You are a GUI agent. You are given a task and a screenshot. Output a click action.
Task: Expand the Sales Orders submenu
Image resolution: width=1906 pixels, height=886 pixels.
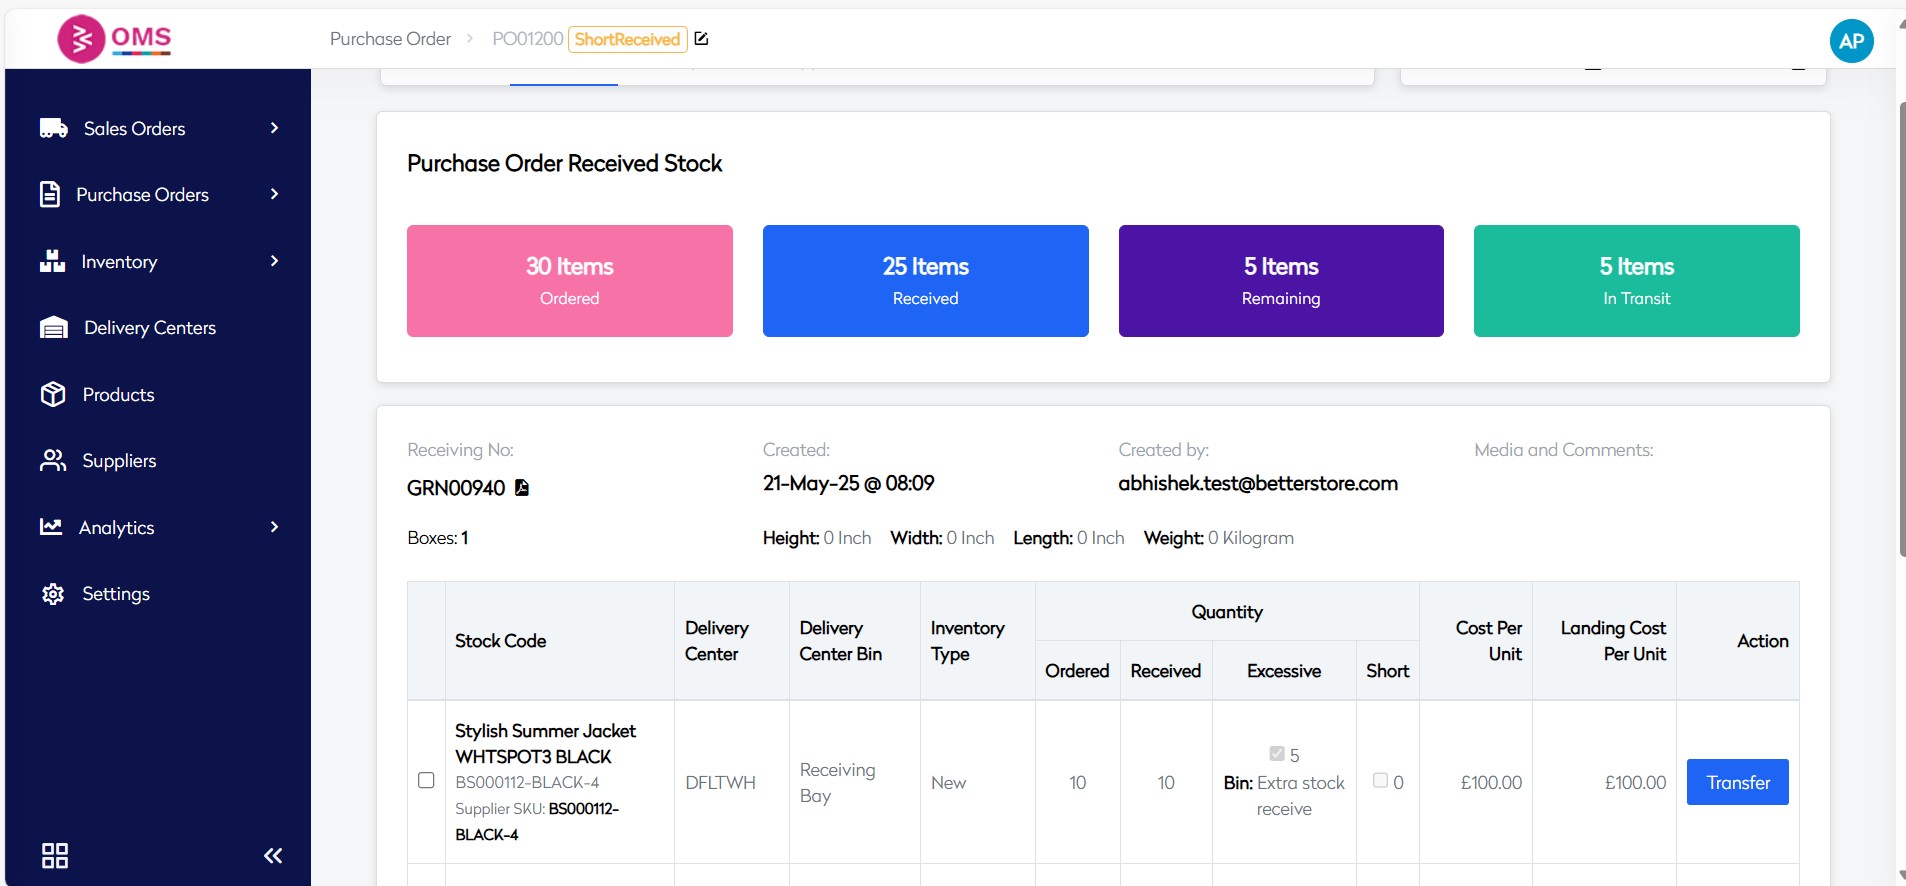click(x=274, y=128)
